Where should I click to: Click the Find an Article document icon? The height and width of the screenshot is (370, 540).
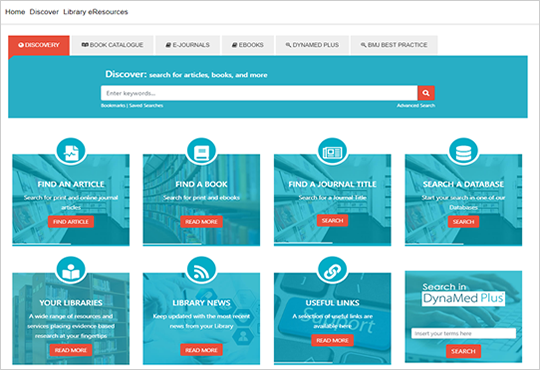71,152
